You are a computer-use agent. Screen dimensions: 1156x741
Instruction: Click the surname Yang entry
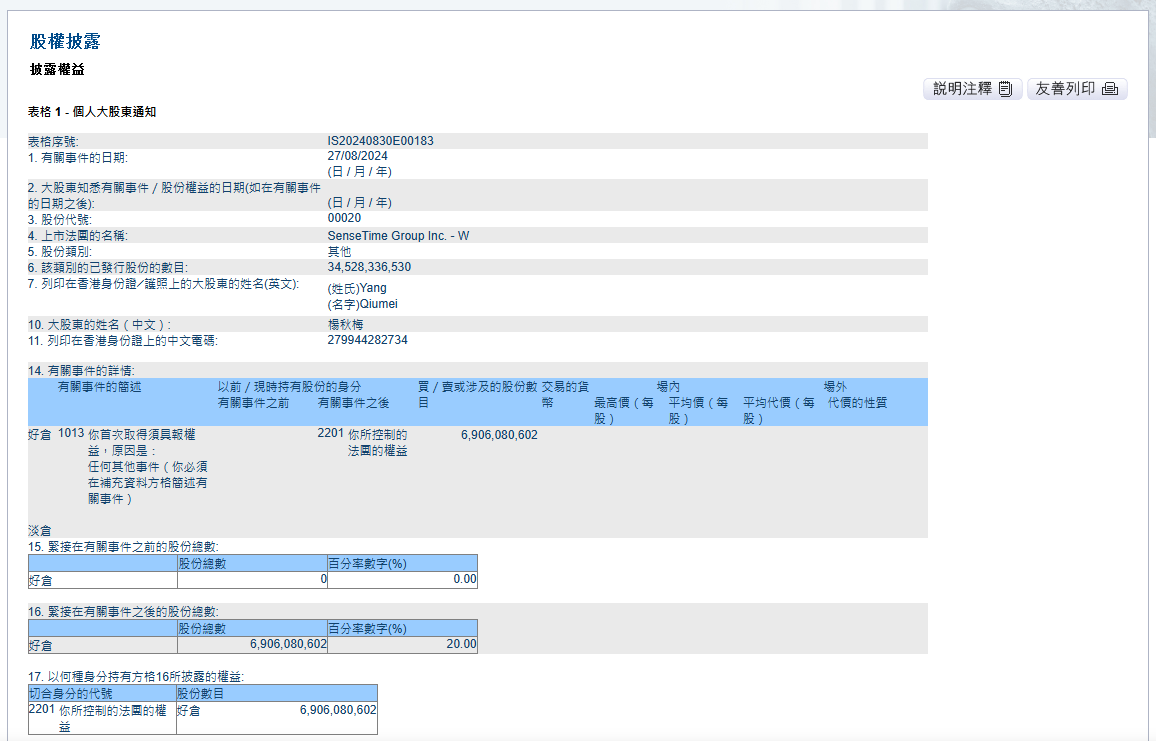pyautogui.click(x=357, y=289)
